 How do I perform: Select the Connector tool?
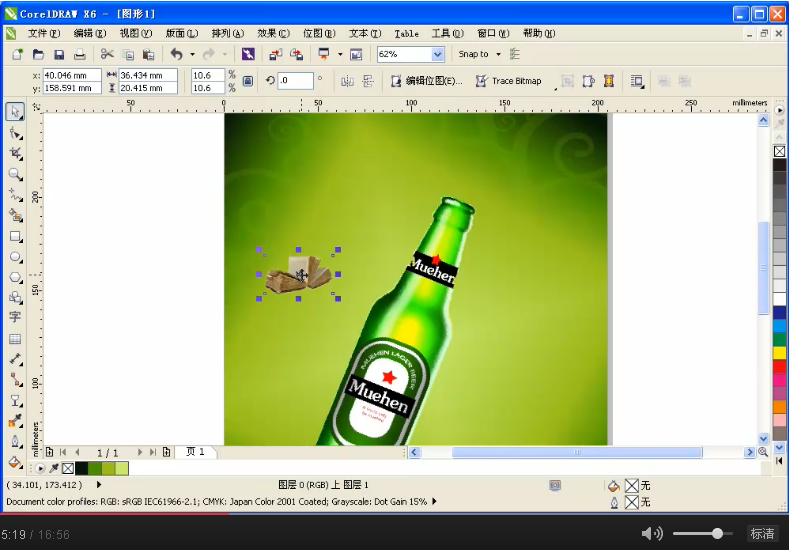pos(15,380)
